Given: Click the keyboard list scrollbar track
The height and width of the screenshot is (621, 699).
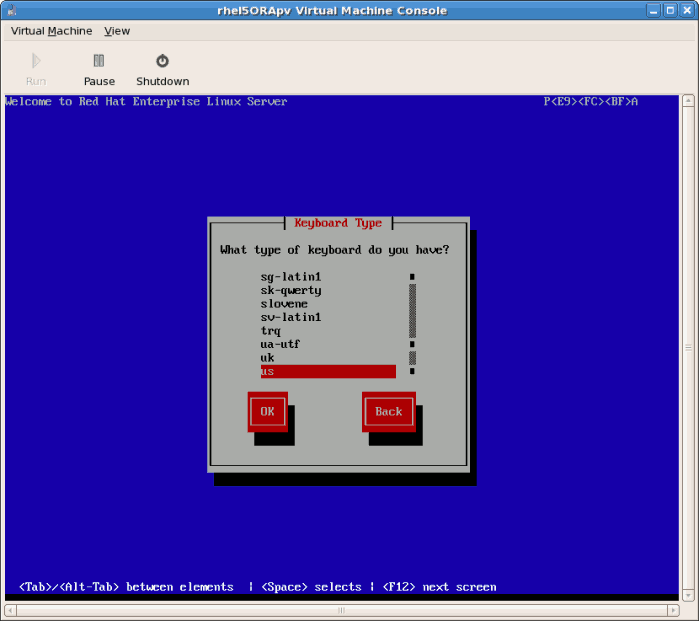Looking at the screenshot, I should tap(412, 310).
